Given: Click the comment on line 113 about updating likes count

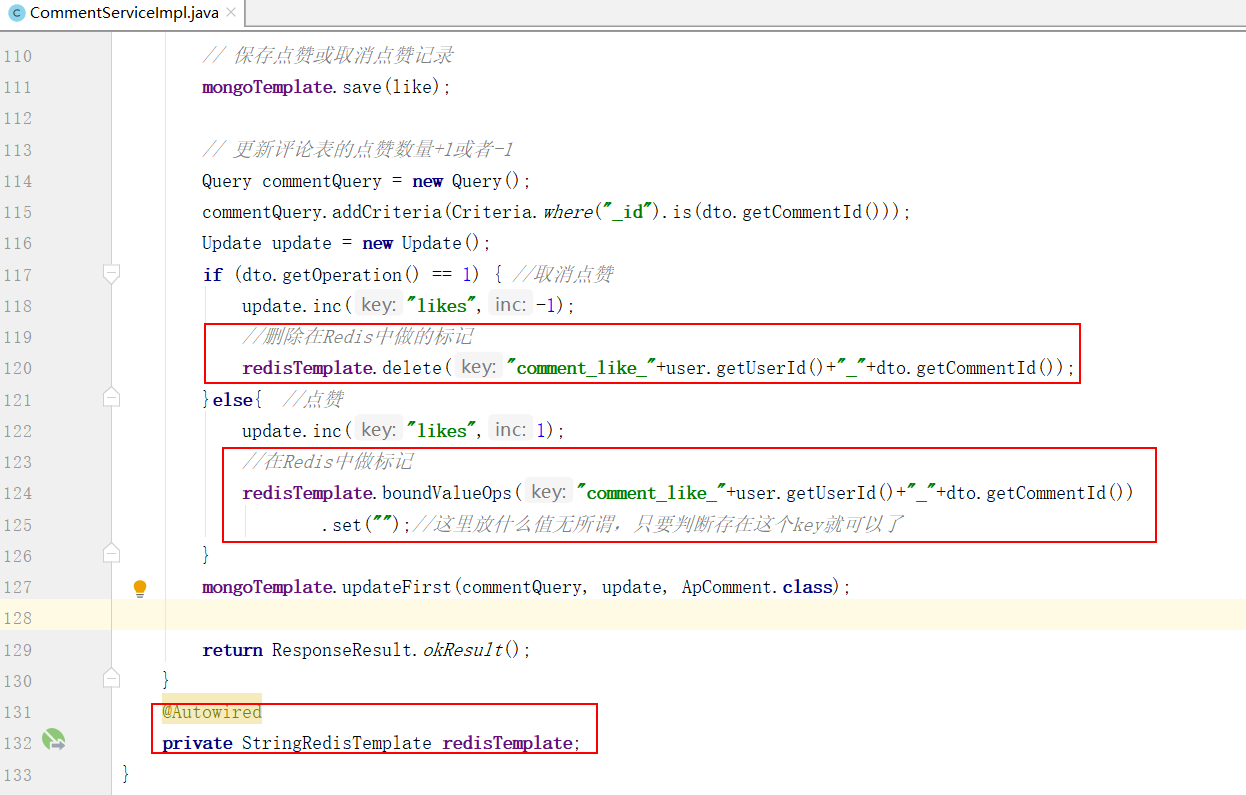Looking at the screenshot, I should [357, 150].
